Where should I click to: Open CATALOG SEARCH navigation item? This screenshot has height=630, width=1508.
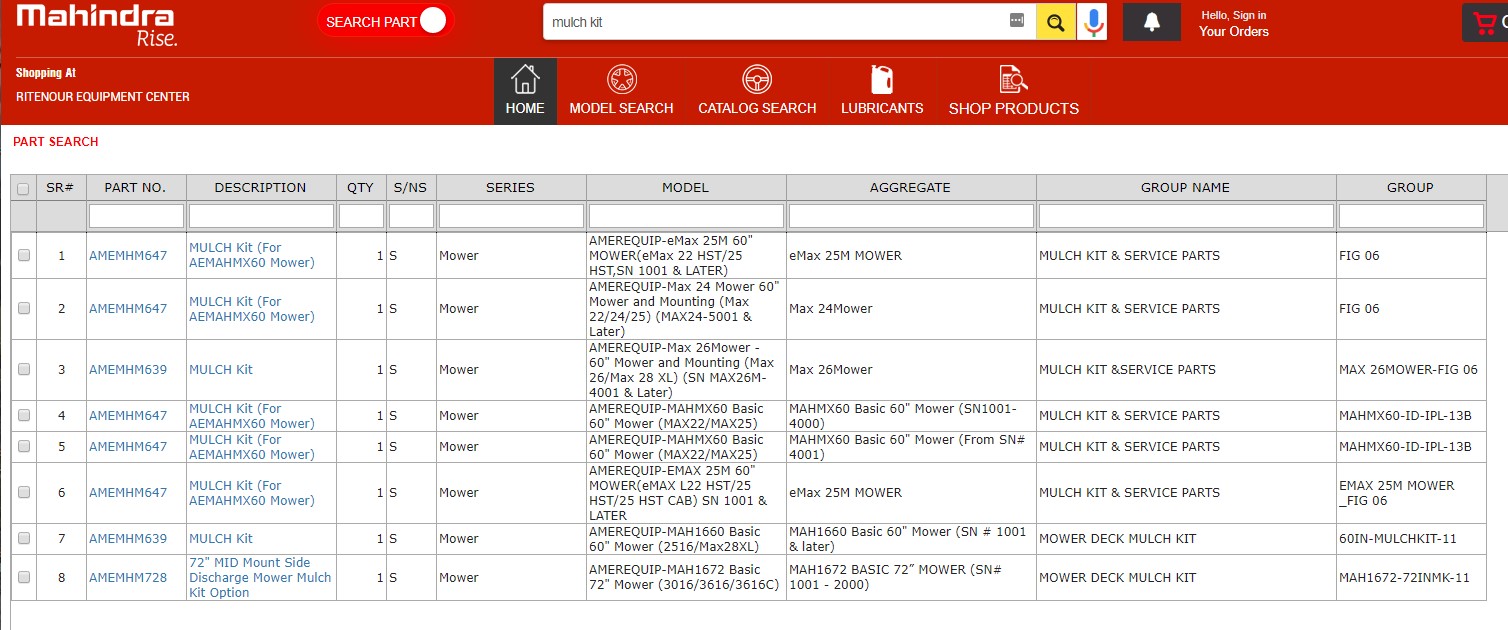[757, 91]
